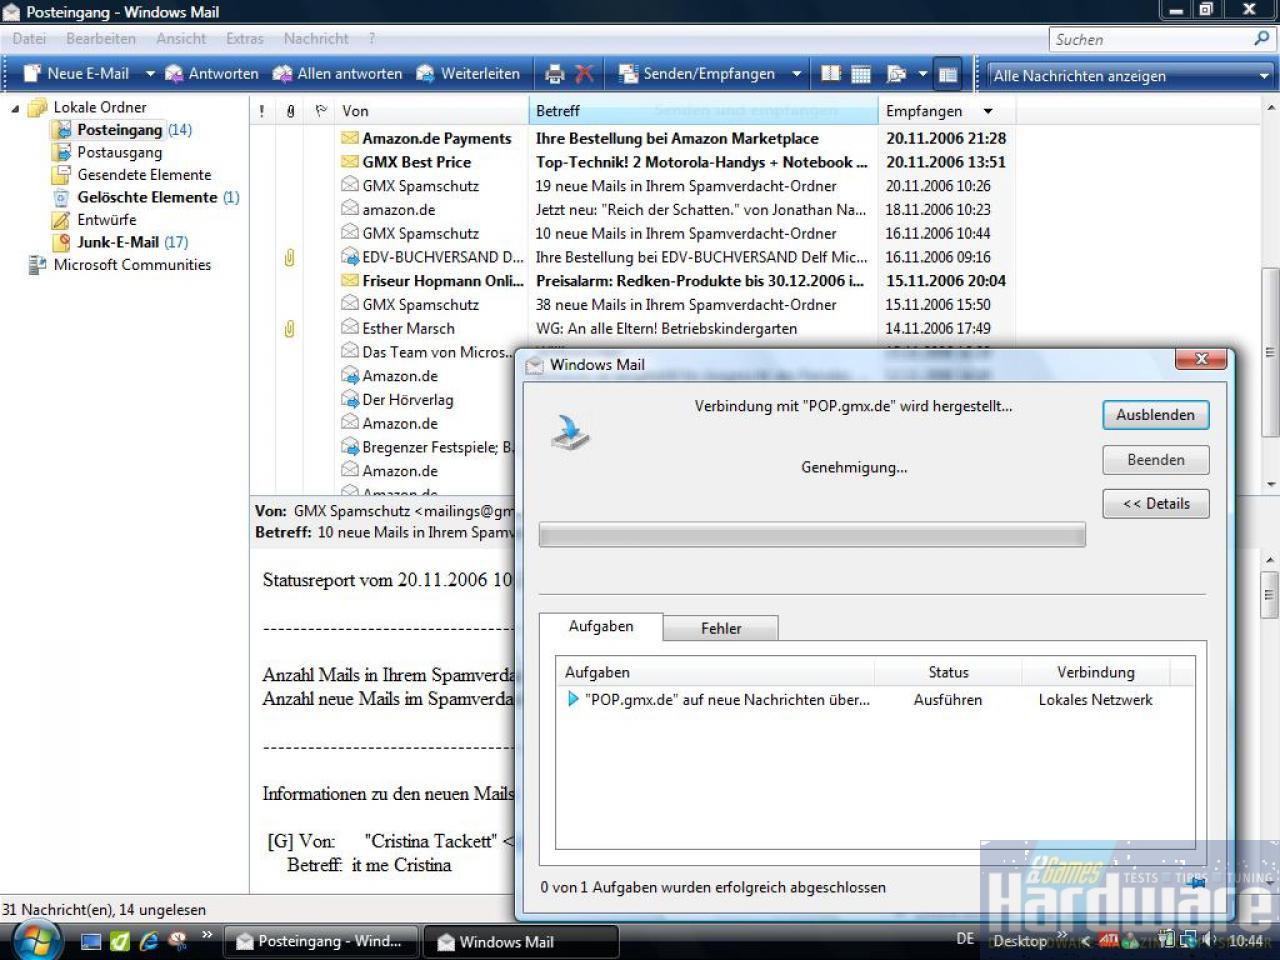Open the Junk-E-Mail folder

point(117,242)
